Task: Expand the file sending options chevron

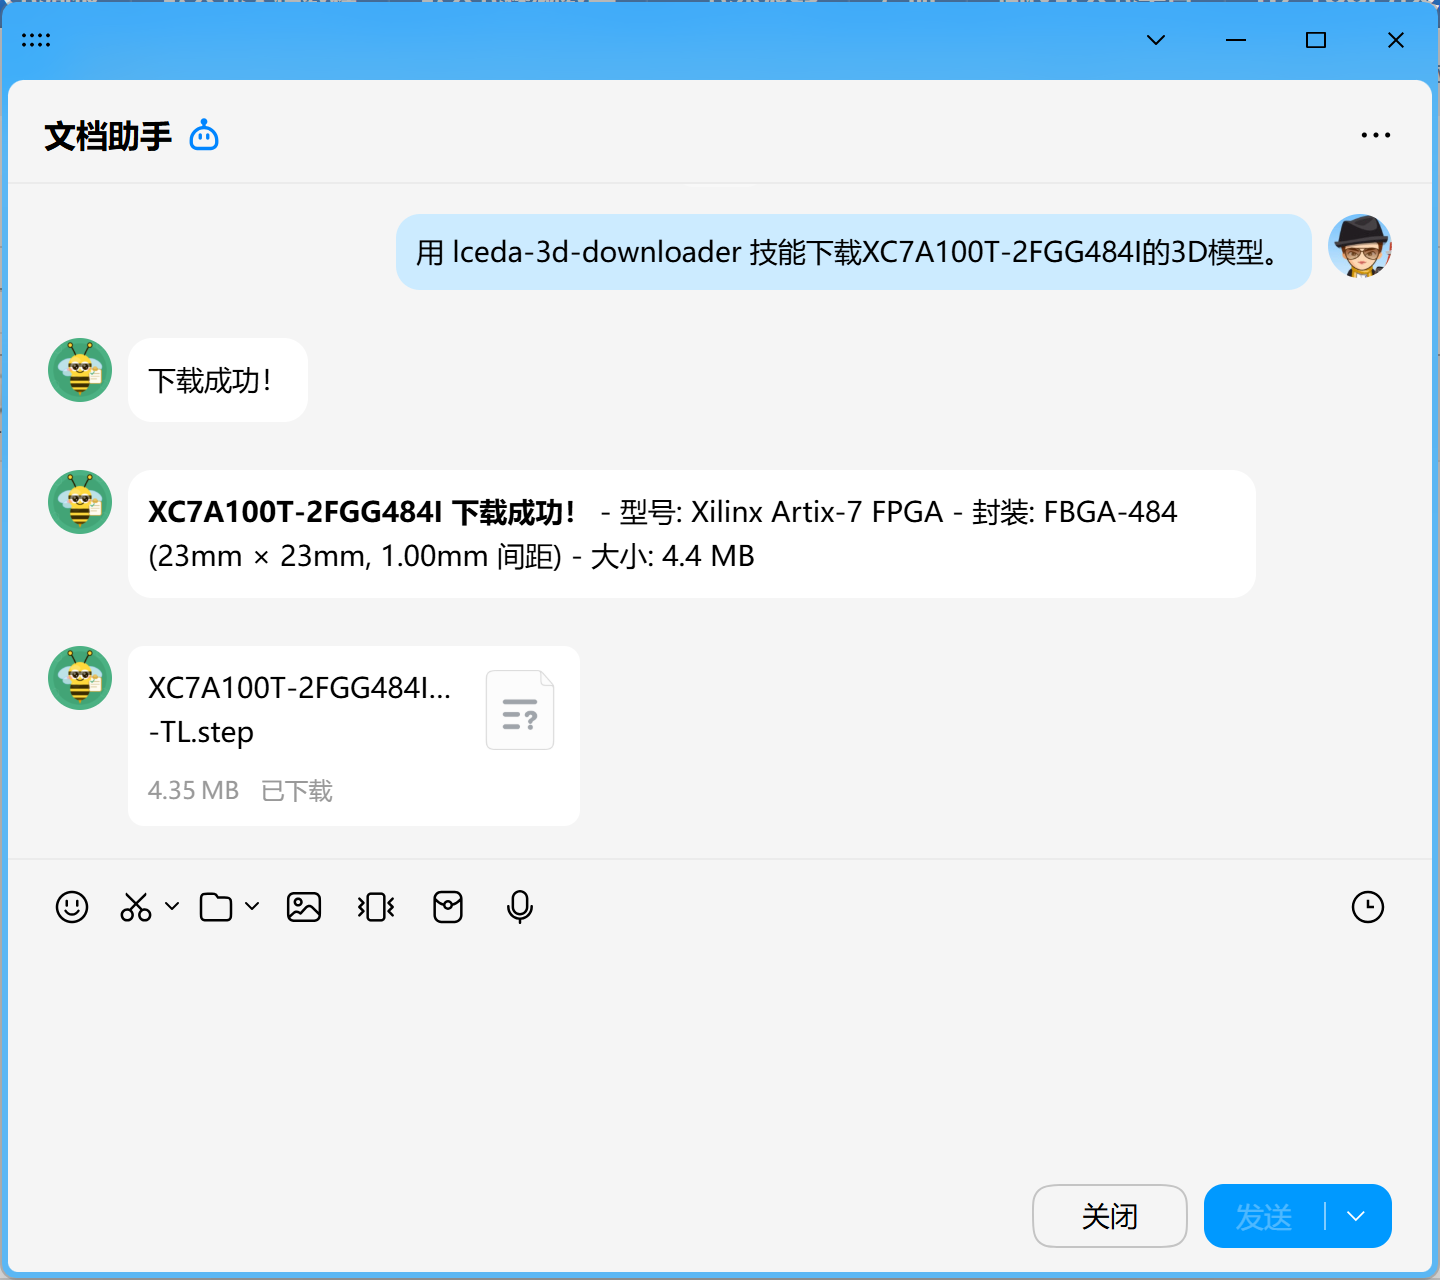Action: point(250,907)
